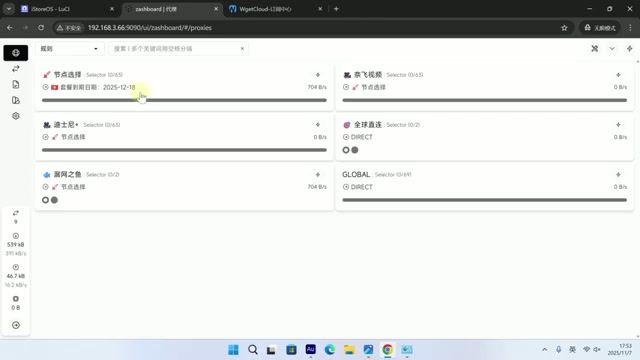The width and height of the screenshot is (640, 360).
Task: Run latency test for 全球直连 group
Action: pyautogui.click(x=618, y=124)
